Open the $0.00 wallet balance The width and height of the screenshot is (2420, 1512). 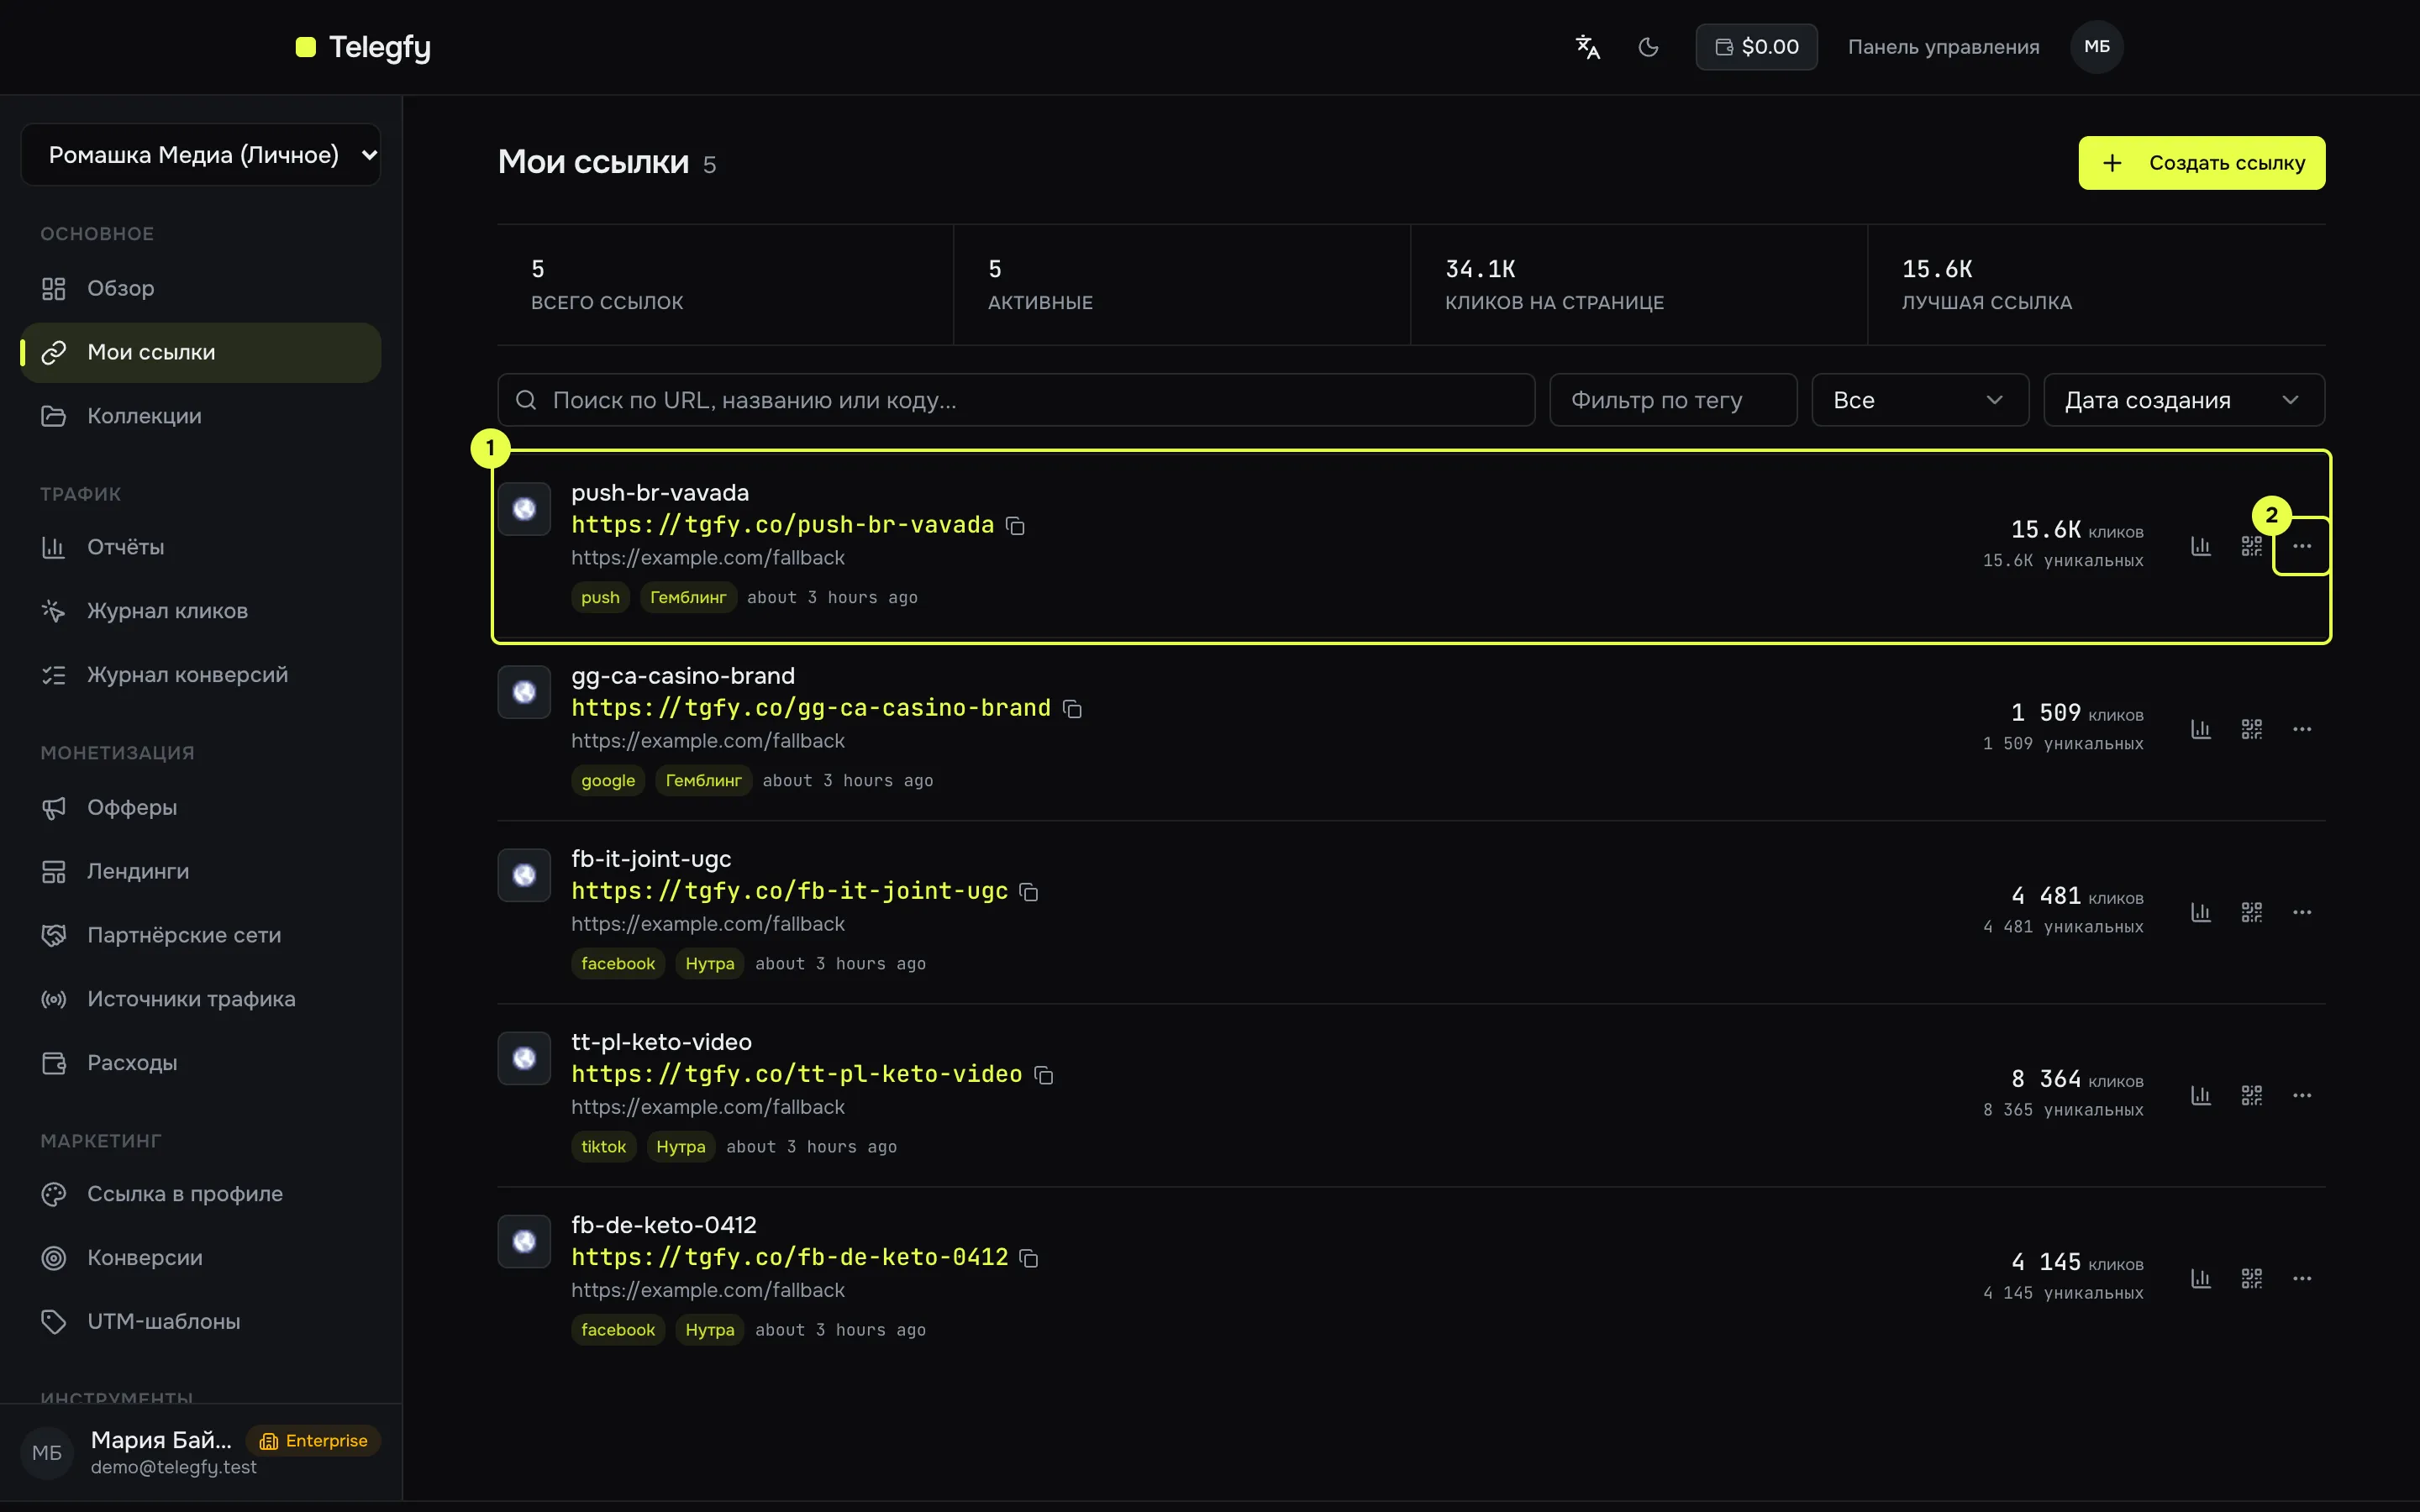1756,47
